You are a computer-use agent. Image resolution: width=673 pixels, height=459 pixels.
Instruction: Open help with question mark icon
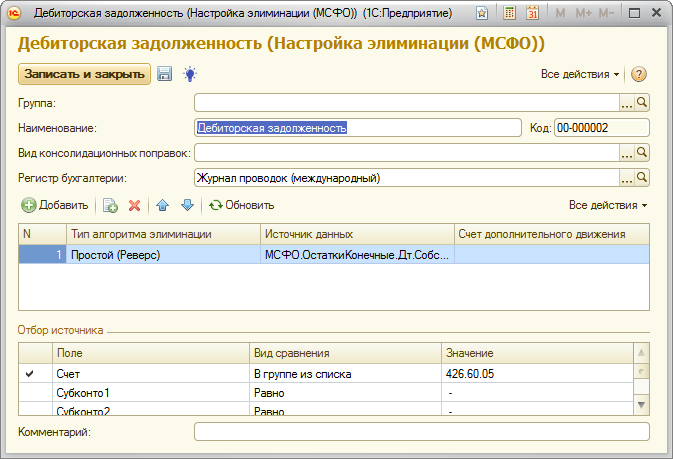tap(639, 75)
